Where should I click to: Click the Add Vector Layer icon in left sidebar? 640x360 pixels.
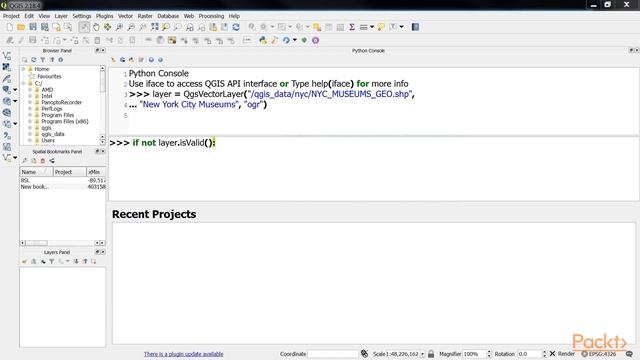pos(7,56)
